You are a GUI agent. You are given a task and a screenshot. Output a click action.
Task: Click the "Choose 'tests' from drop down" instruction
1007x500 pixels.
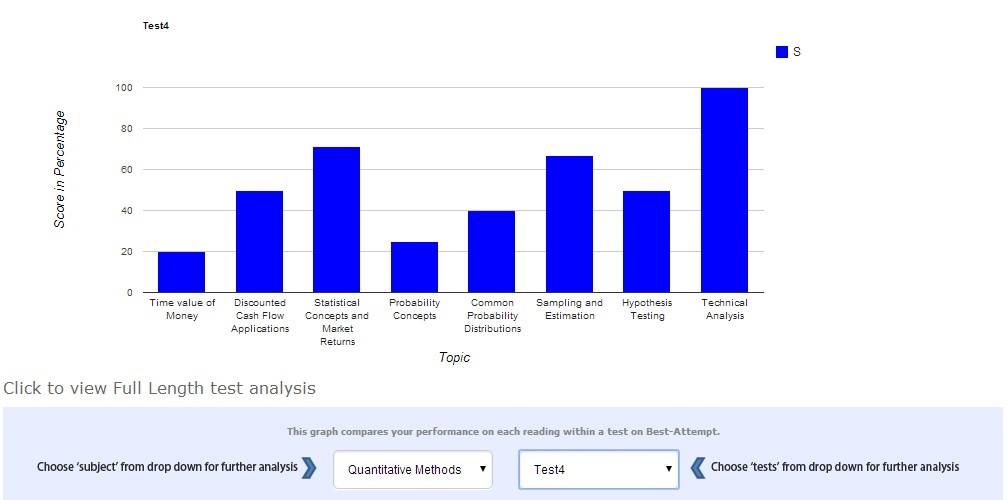tap(835, 467)
